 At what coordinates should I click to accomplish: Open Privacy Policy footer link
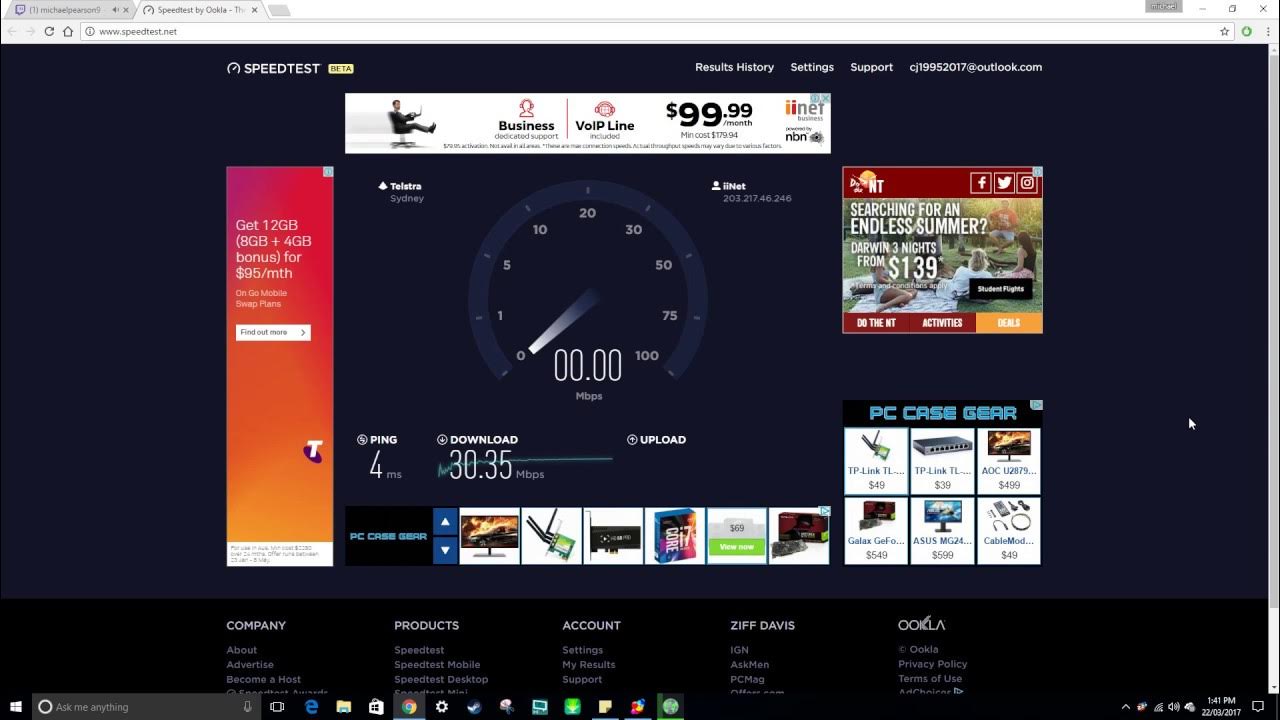pos(933,664)
